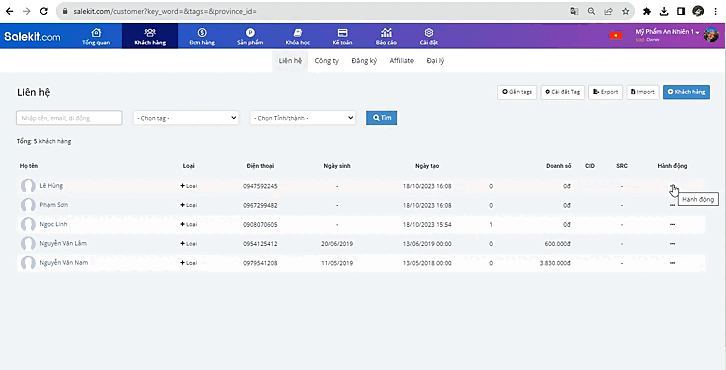Screen dimensions: 726x370
Task: Click phone number 0908070605
Action: coord(260,225)
